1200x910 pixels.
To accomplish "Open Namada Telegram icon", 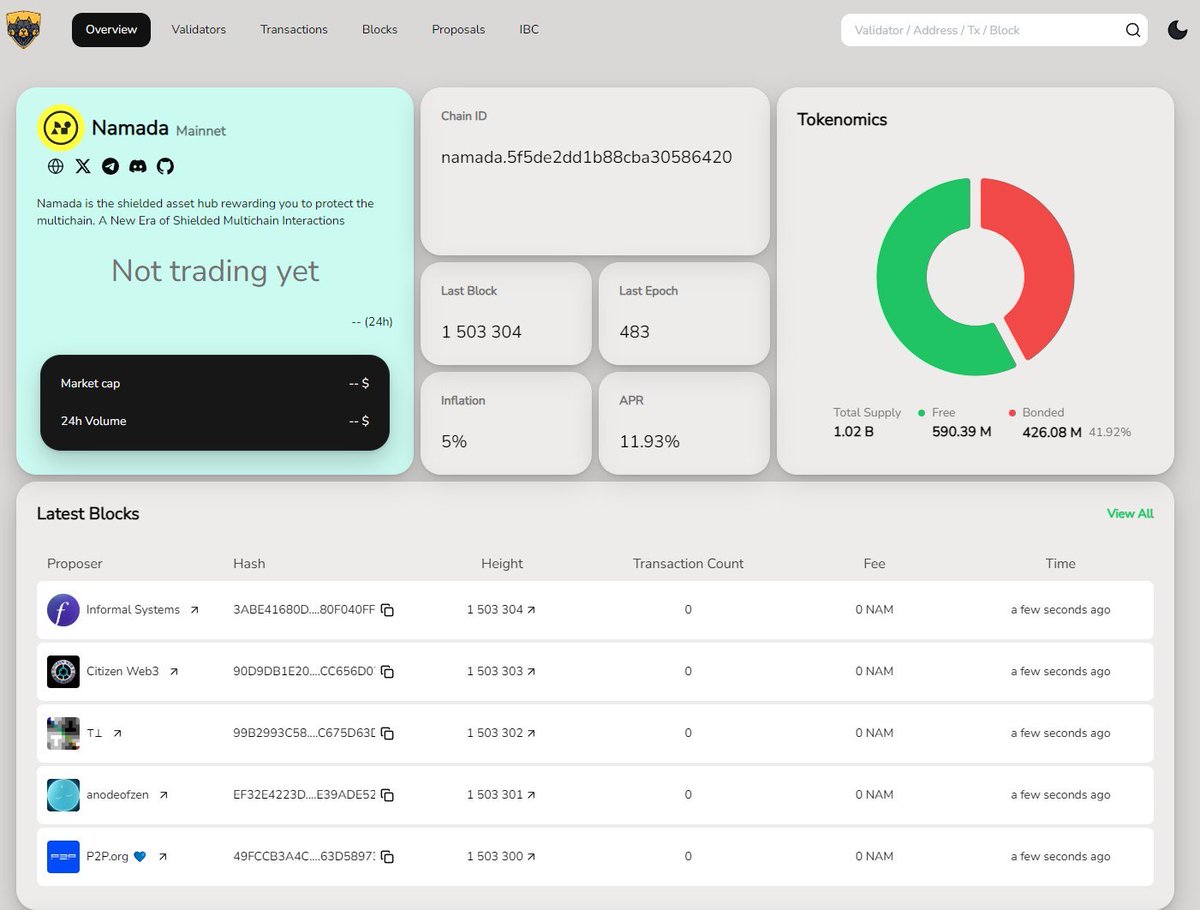I will click(x=111, y=166).
